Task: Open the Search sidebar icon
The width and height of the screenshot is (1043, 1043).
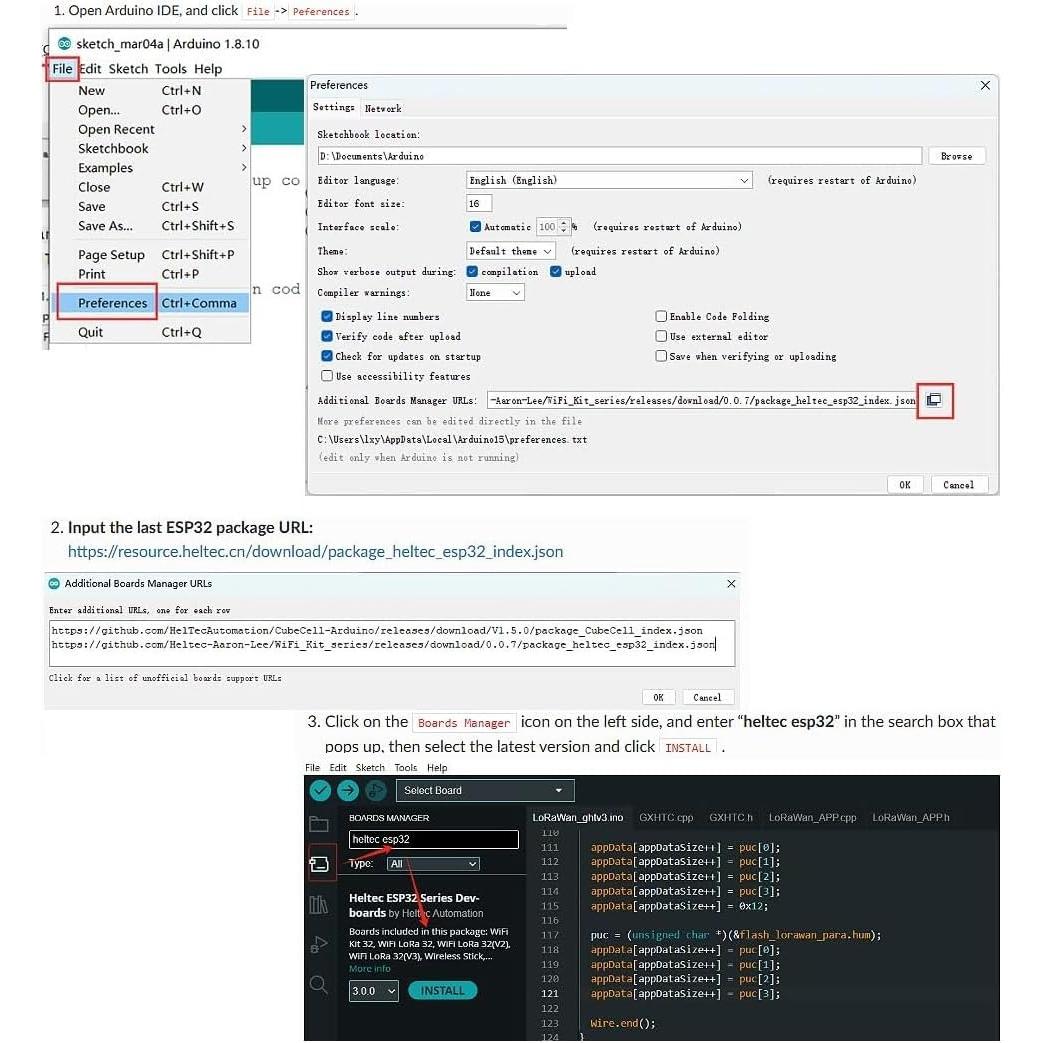Action: [x=319, y=985]
